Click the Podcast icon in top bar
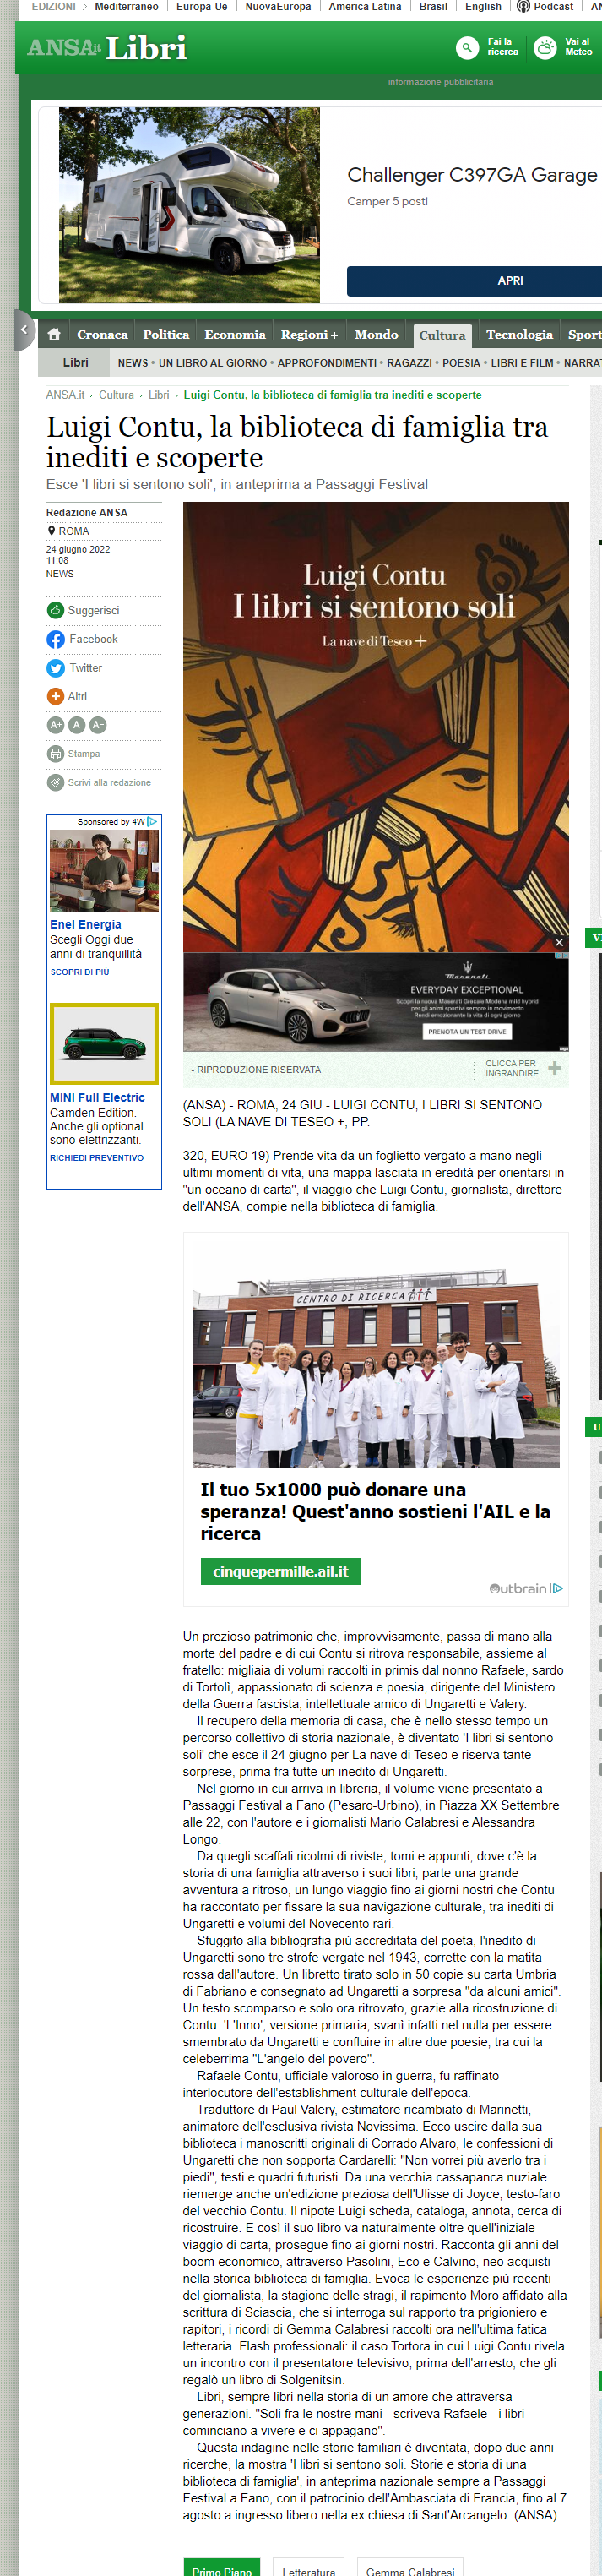 click(x=523, y=6)
